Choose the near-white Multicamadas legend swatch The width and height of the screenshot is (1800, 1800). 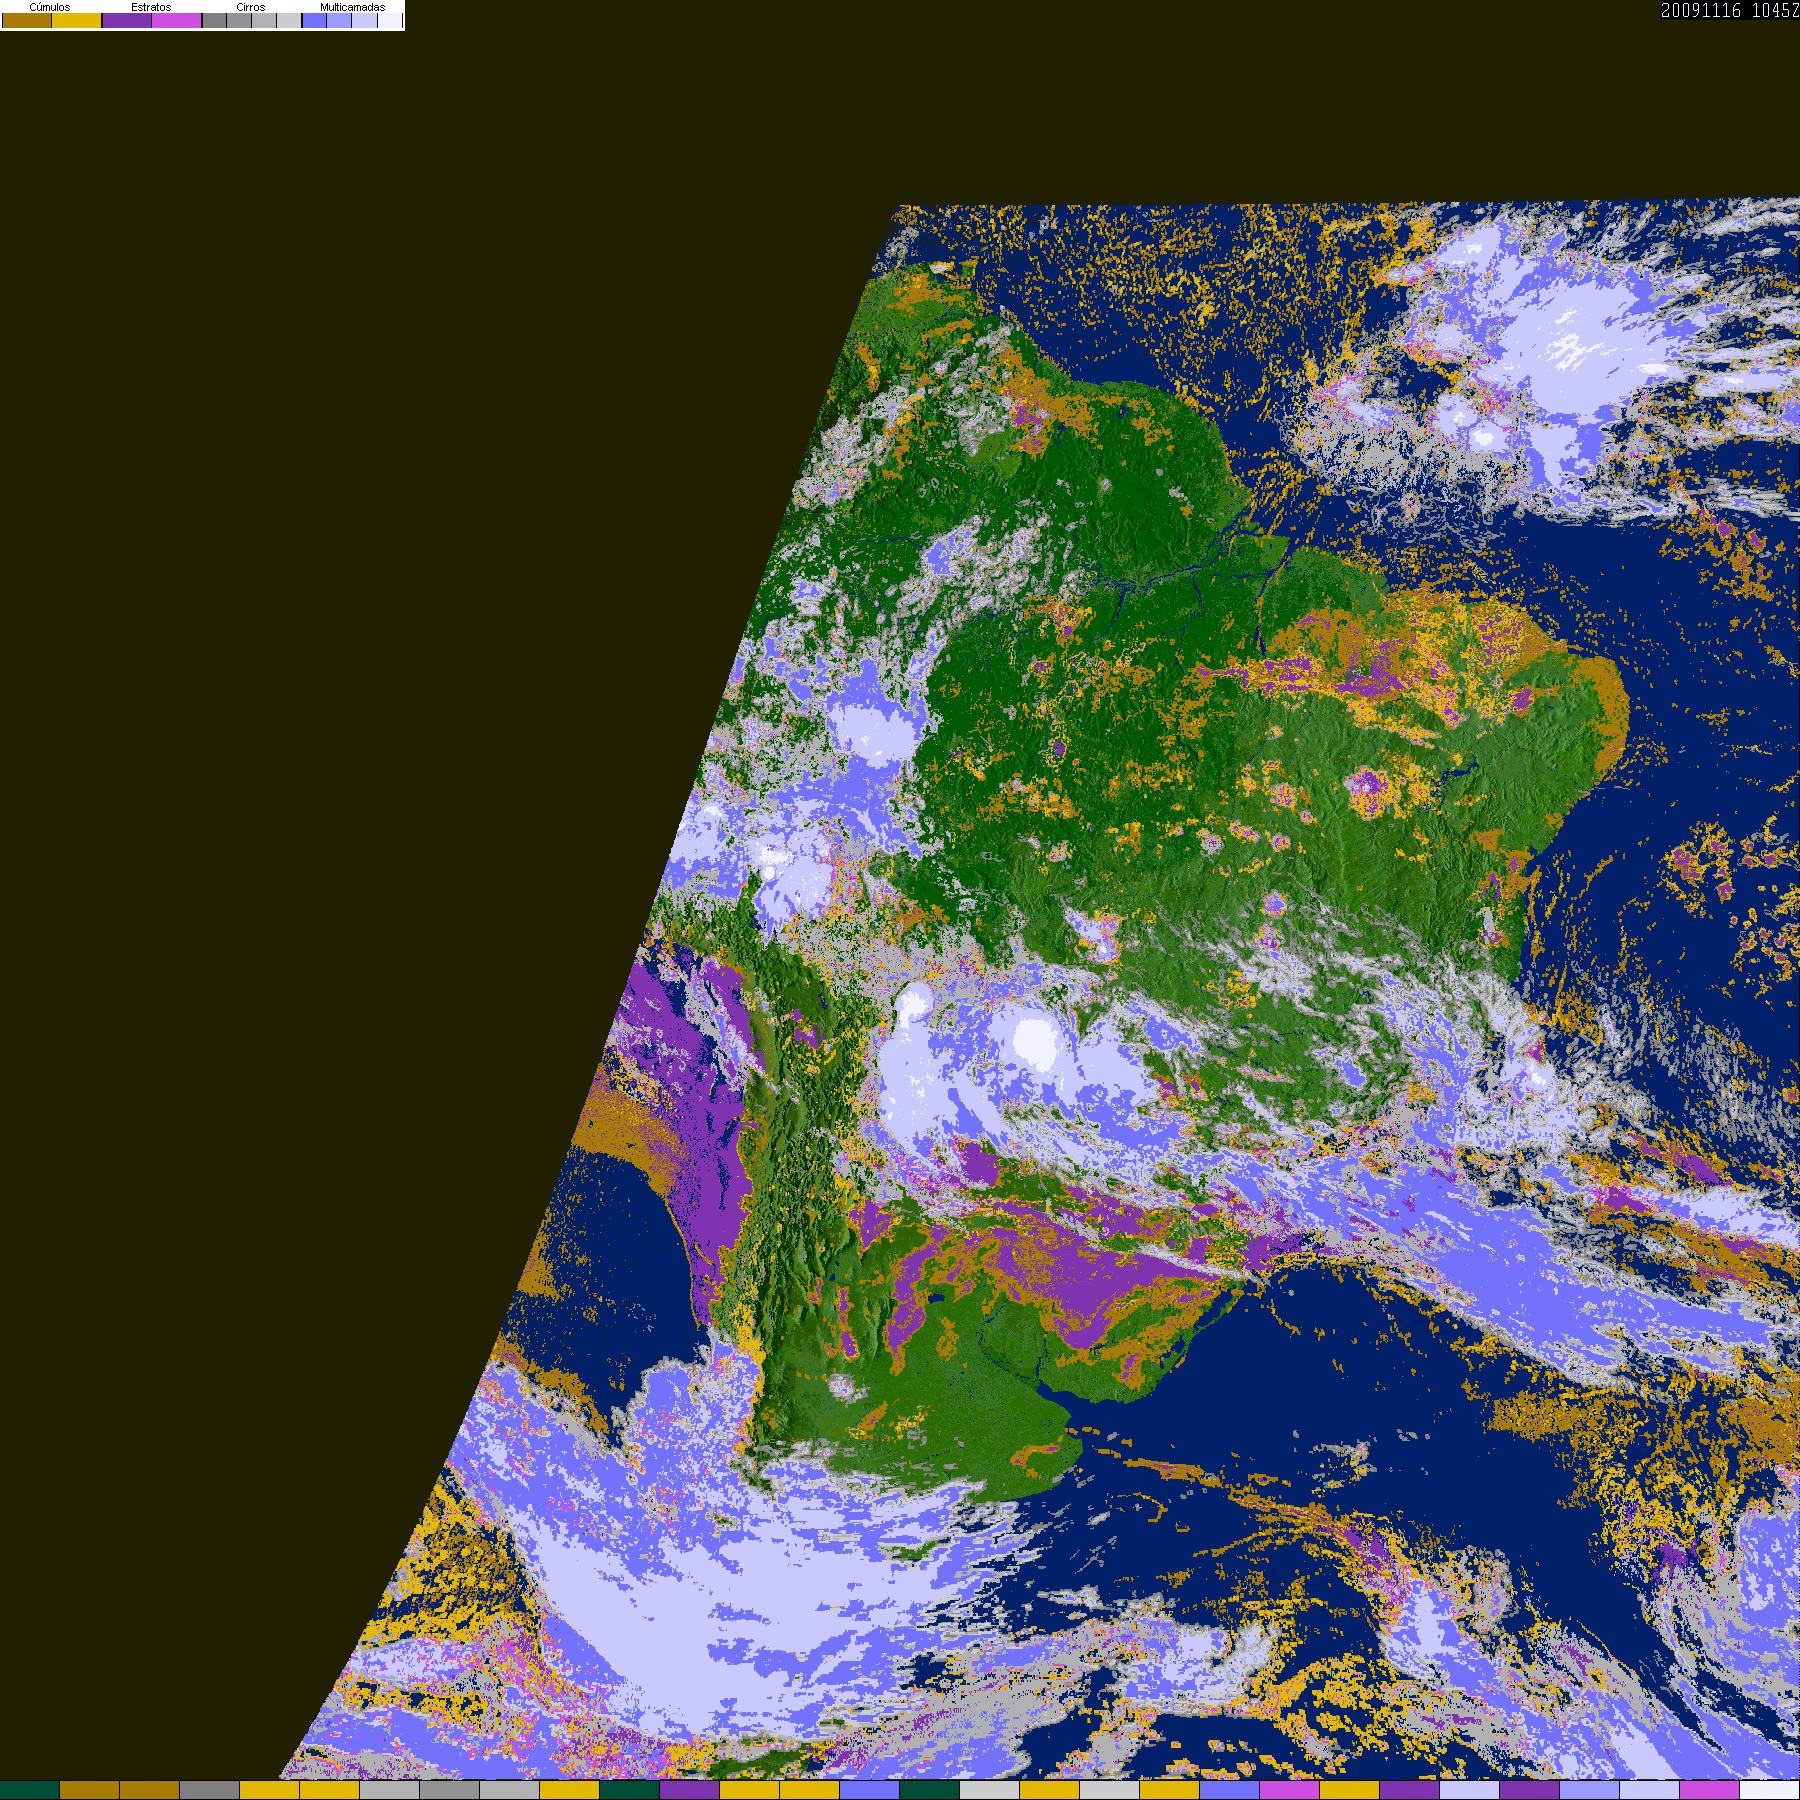pos(390,20)
